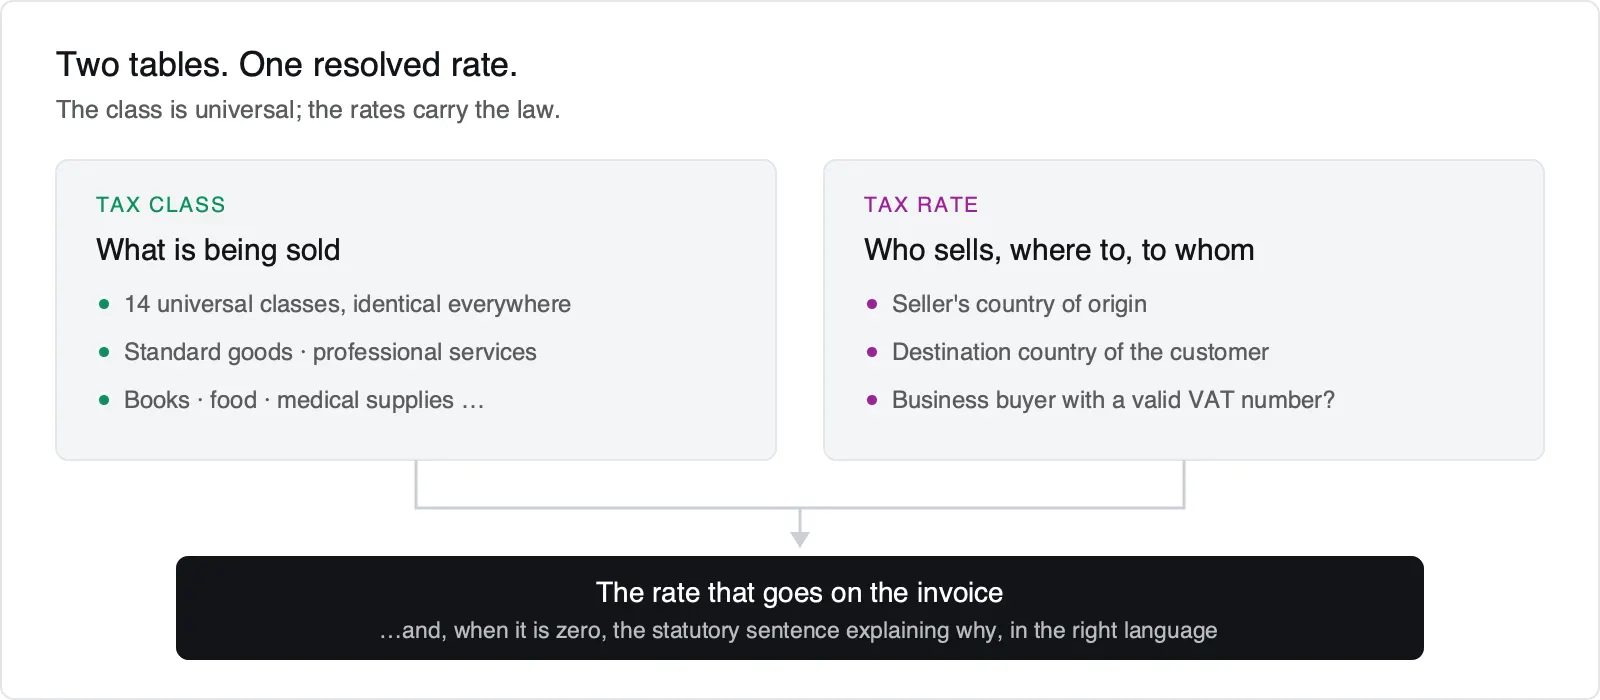Click the 'Who sells, where to, to whom' heading
The width and height of the screenshot is (1600, 700).
coord(1059,250)
